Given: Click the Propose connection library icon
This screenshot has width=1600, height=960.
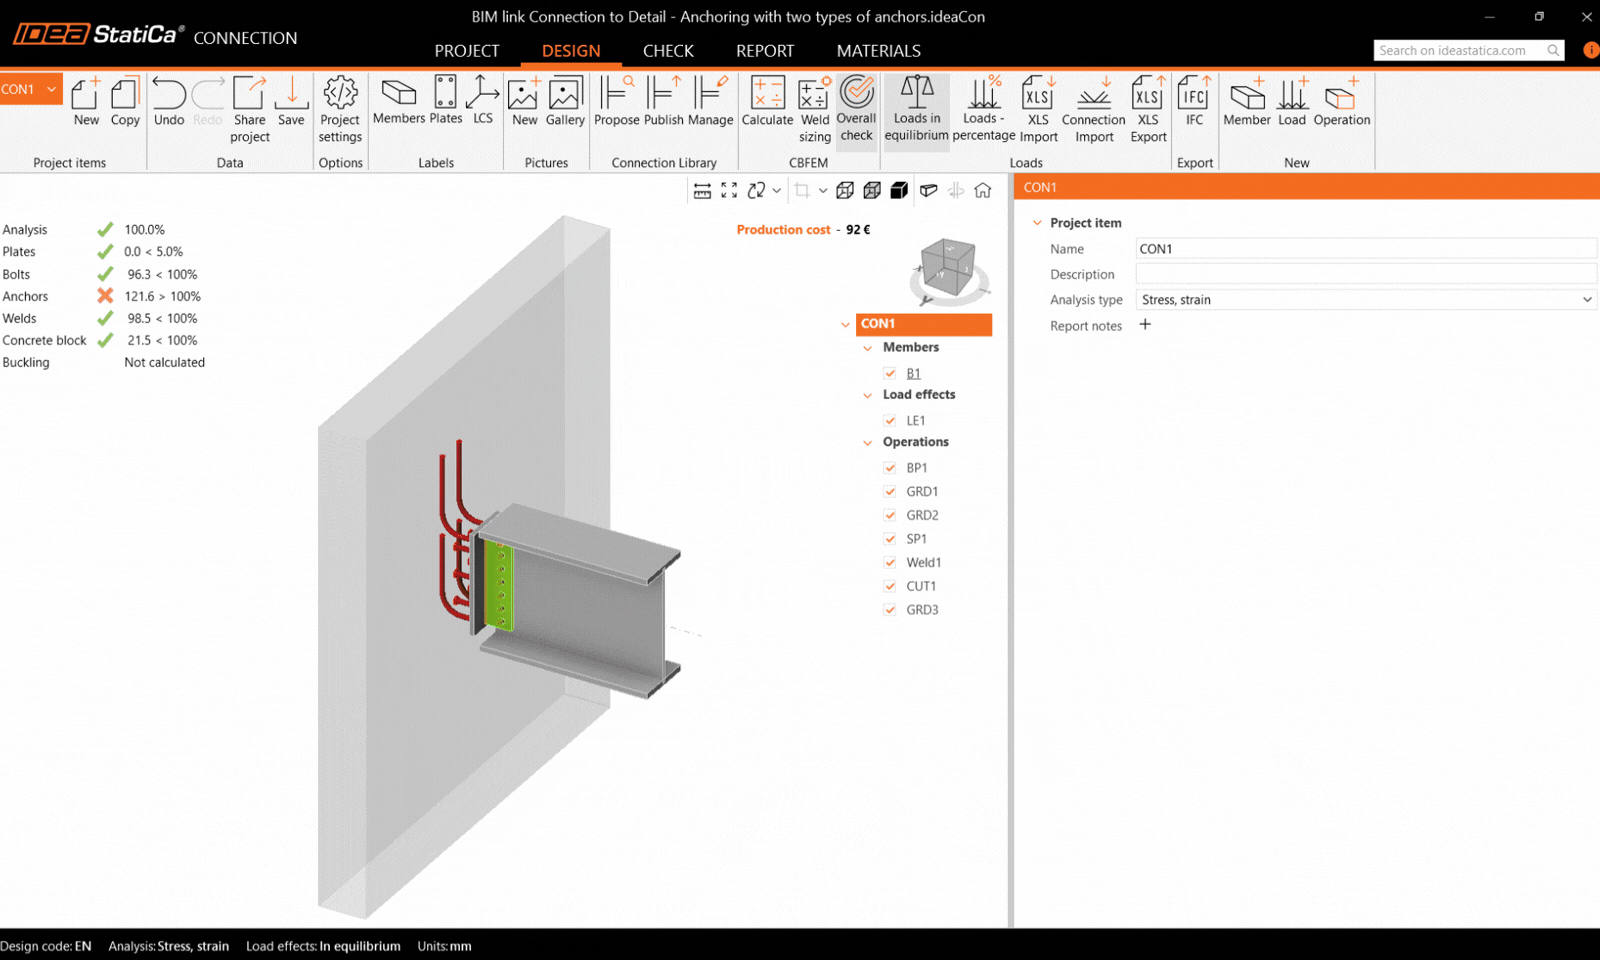Looking at the screenshot, I should pyautogui.click(x=616, y=102).
